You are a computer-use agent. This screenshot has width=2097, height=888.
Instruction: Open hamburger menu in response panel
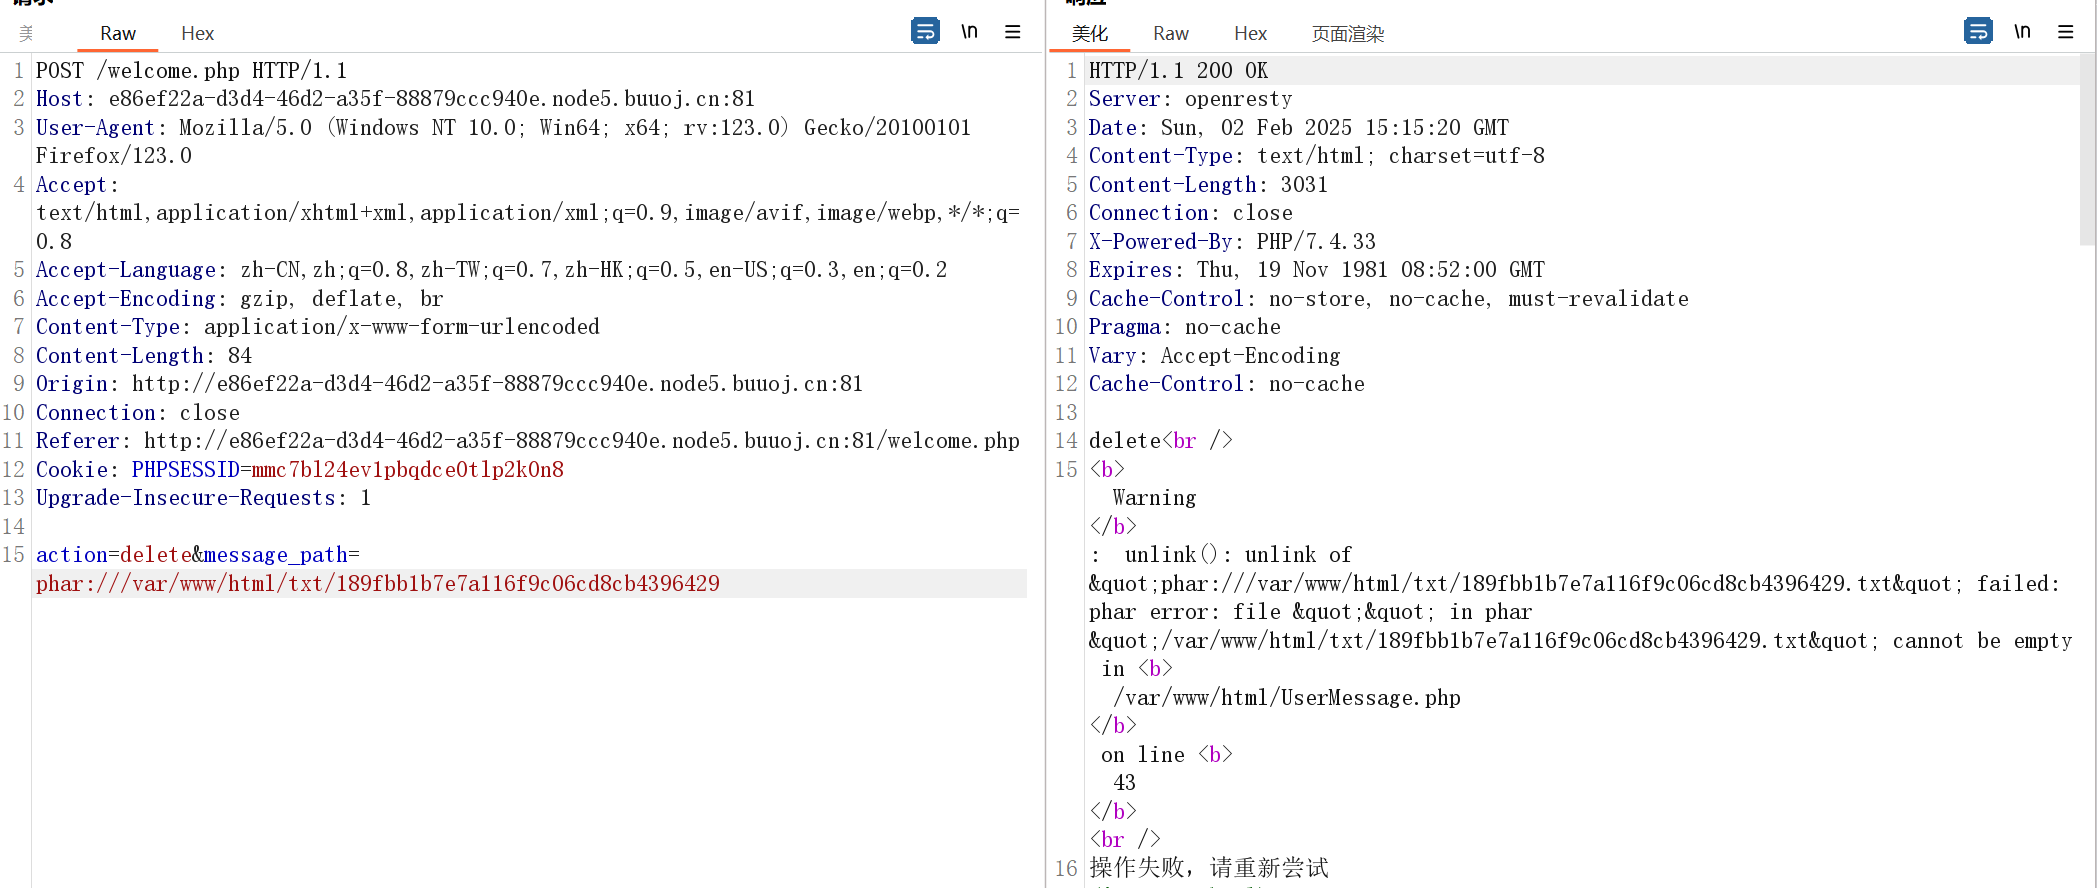coord(2066,32)
